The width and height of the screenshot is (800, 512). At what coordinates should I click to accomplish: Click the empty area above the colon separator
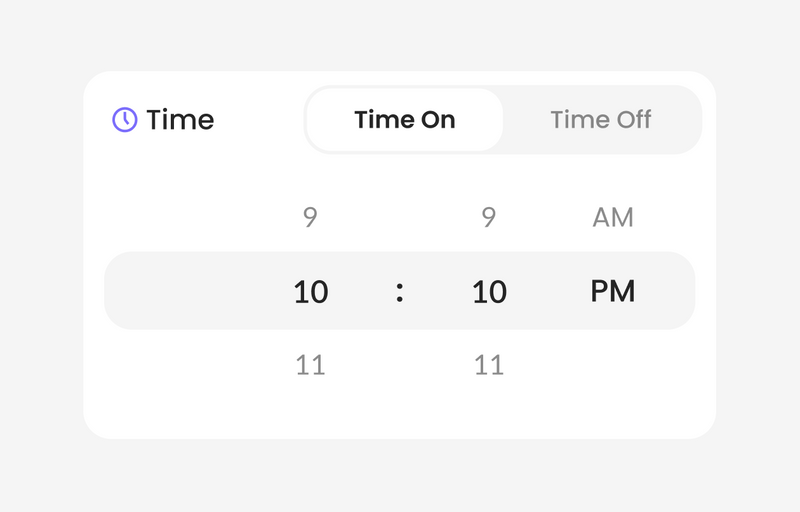399,217
